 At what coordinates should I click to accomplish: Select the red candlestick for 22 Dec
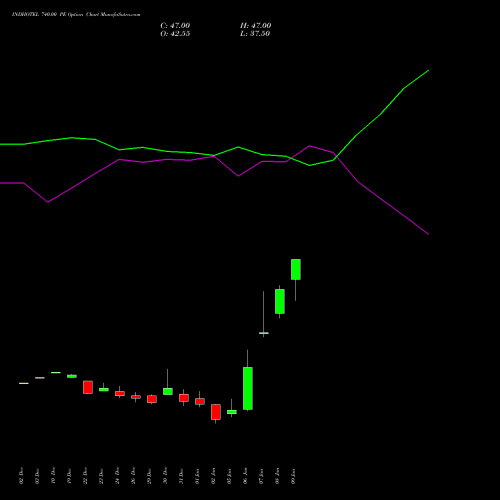tap(88, 387)
